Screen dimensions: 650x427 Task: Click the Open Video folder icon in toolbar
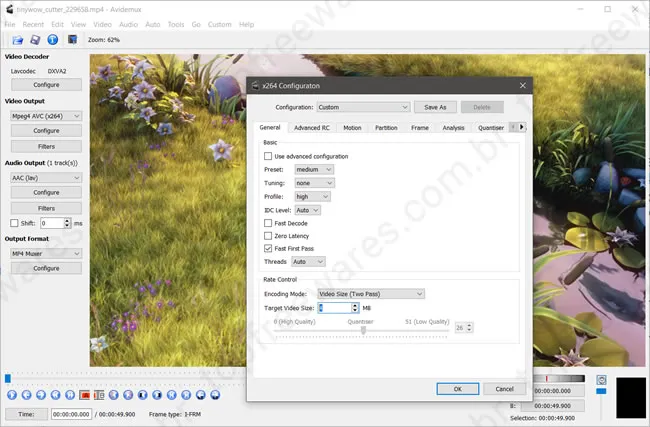[x=17, y=40]
